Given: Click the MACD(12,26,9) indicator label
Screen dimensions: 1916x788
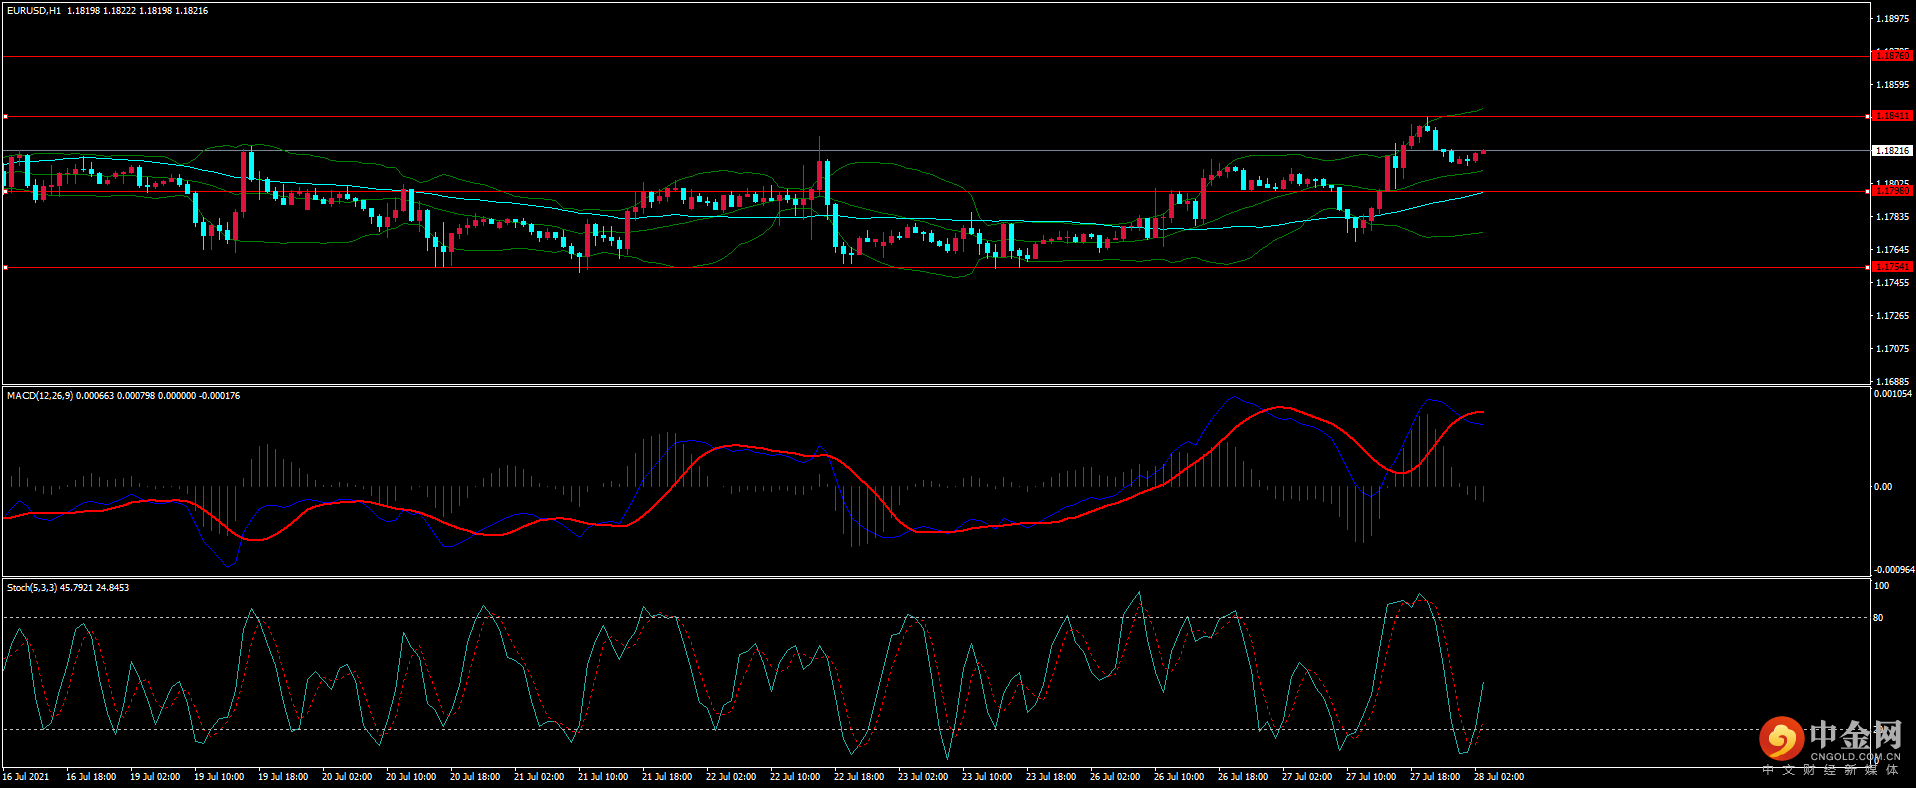Looking at the screenshot, I should click(x=39, y=396).
